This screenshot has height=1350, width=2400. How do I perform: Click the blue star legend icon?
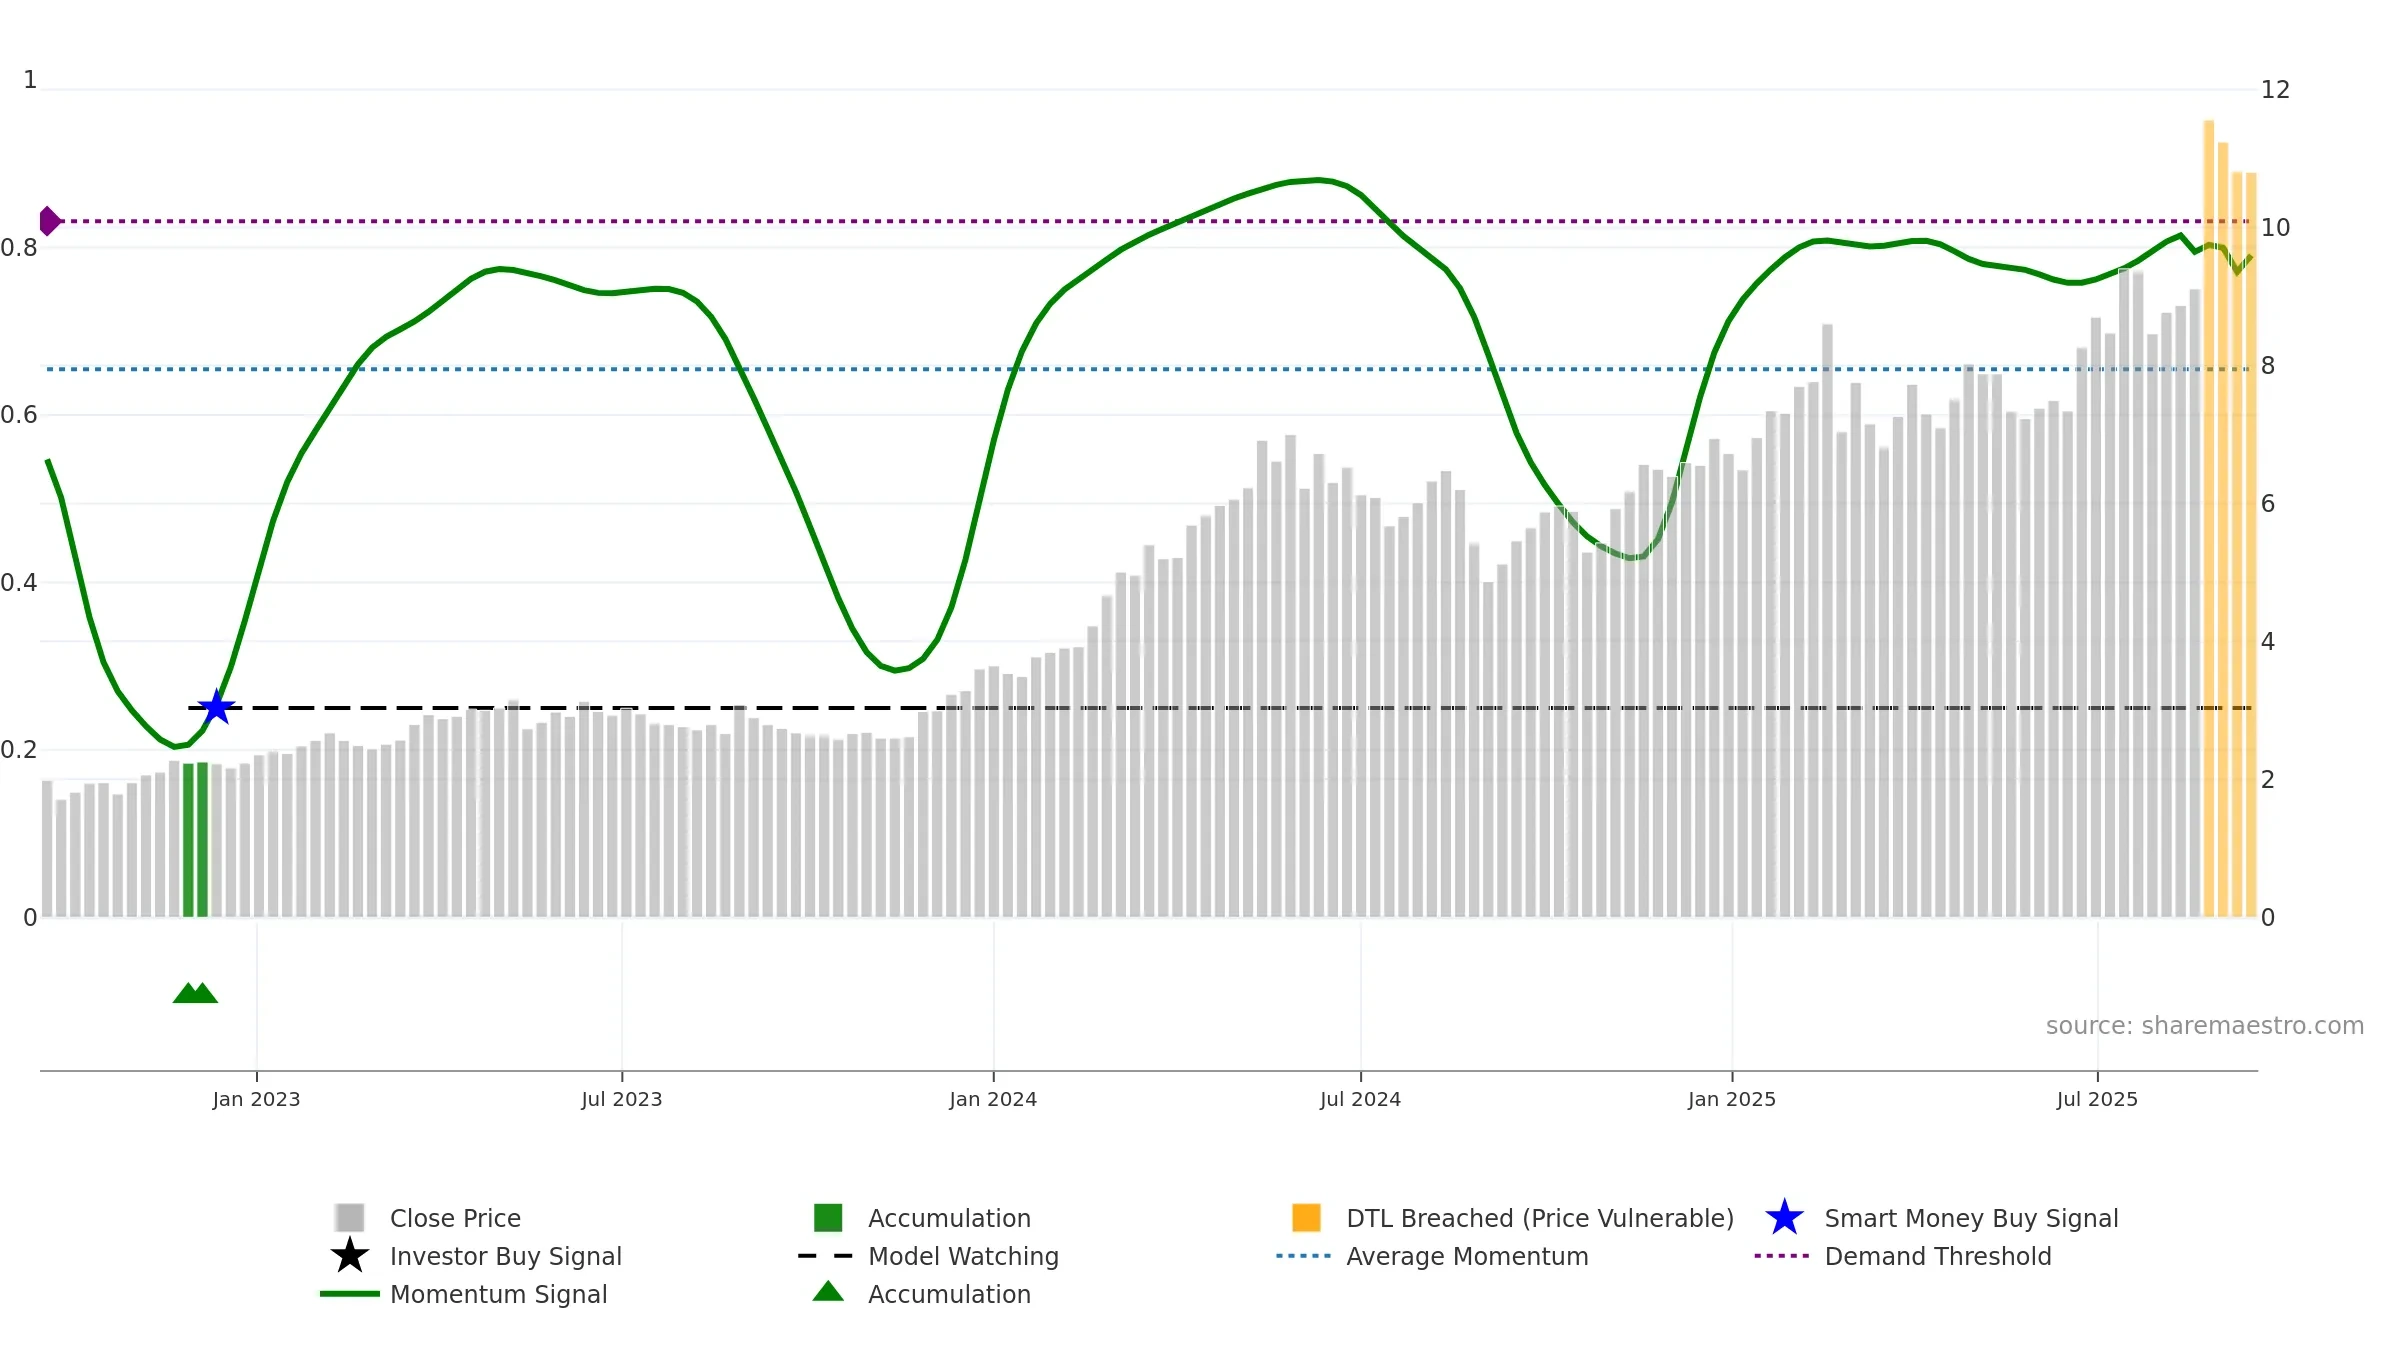[1784, 1218]
